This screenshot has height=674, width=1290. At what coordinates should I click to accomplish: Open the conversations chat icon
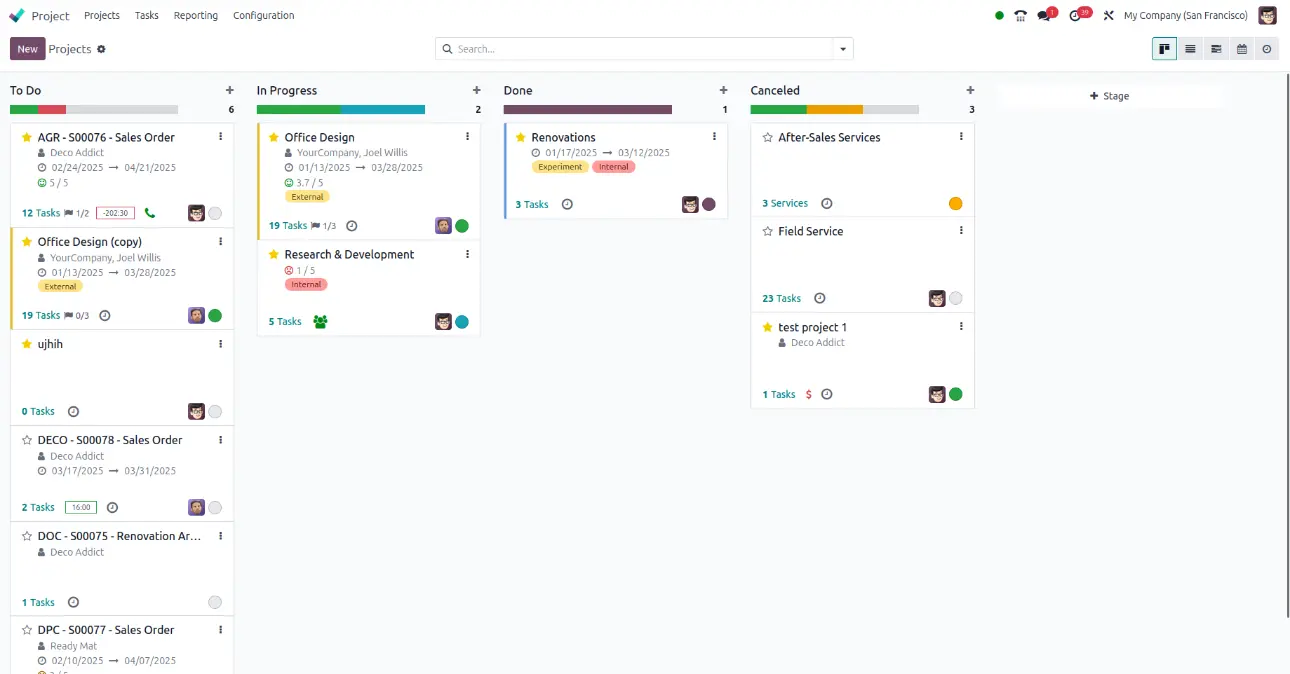[1045, 16]
